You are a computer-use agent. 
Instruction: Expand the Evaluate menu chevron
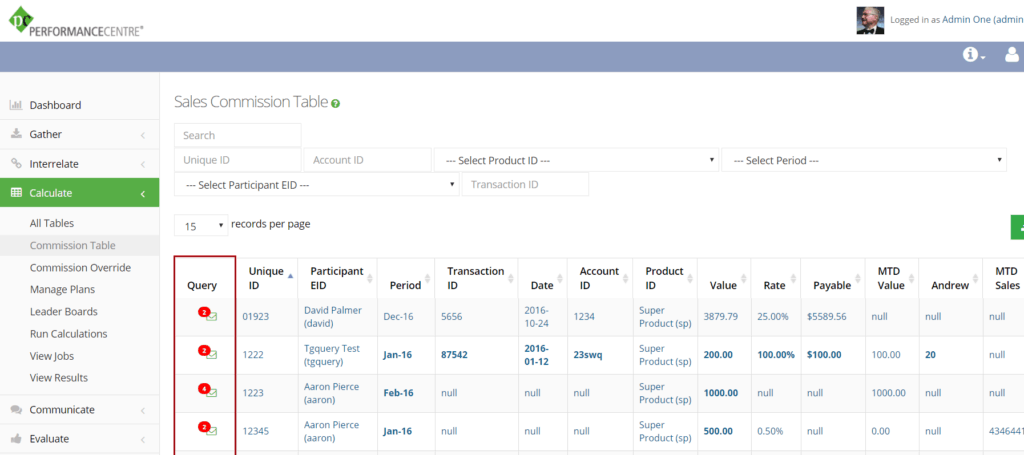coord(142,439)
